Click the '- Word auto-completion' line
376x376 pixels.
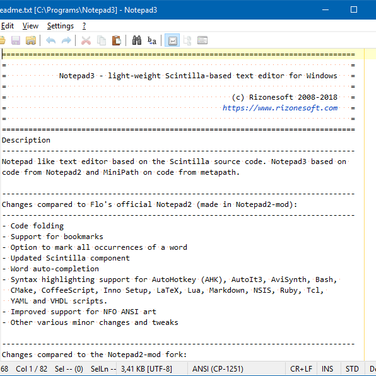pyautogui.click(x=50, y=269)
